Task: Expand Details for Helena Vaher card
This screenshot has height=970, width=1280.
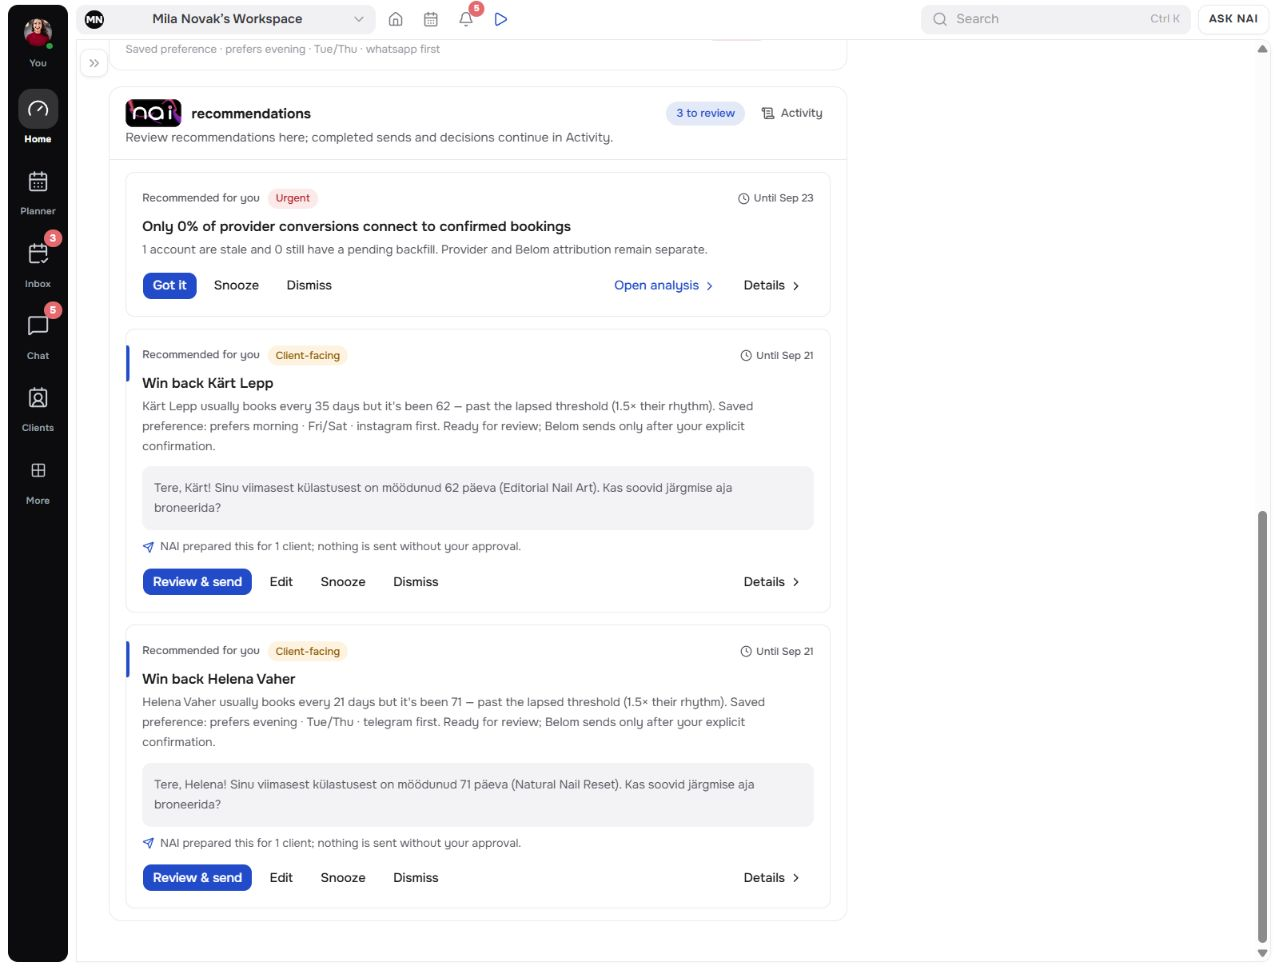Action: click(x=771, y=878)
